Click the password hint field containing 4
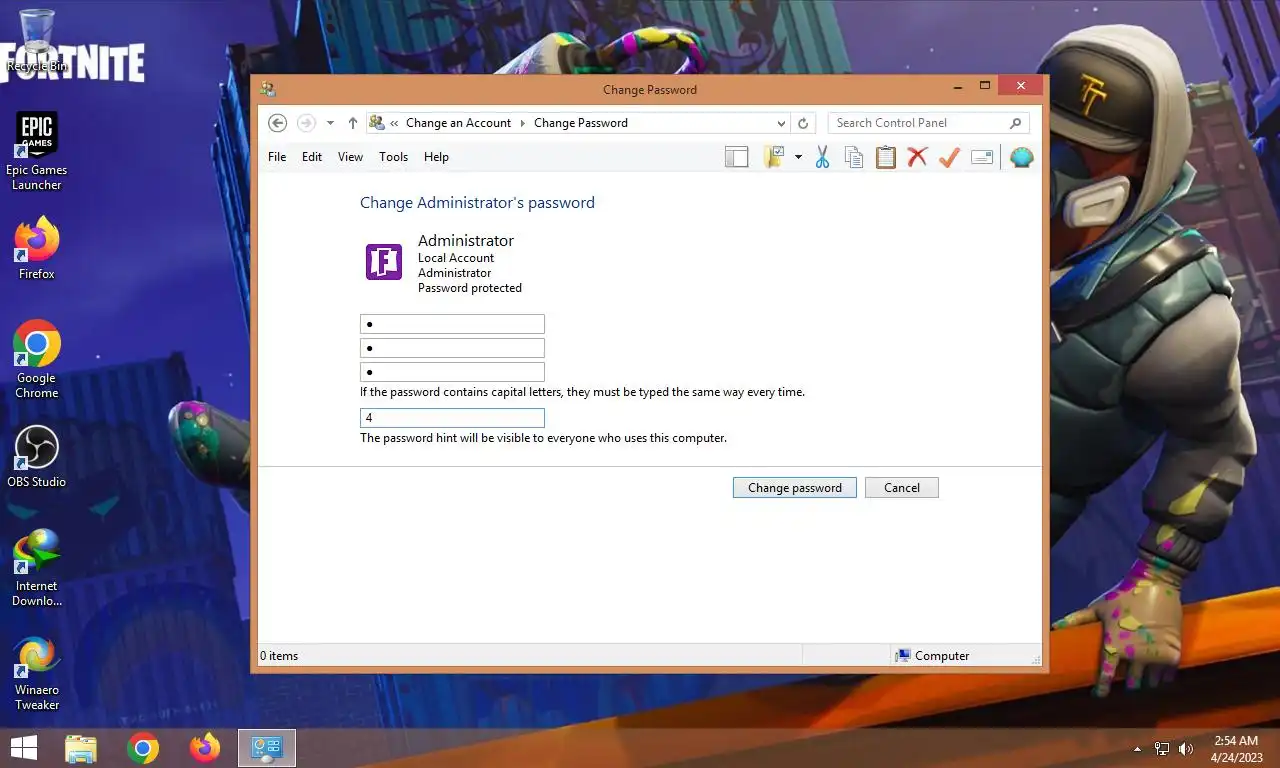The width and height of the screenshot is (1280, 768). coord(452,418)
